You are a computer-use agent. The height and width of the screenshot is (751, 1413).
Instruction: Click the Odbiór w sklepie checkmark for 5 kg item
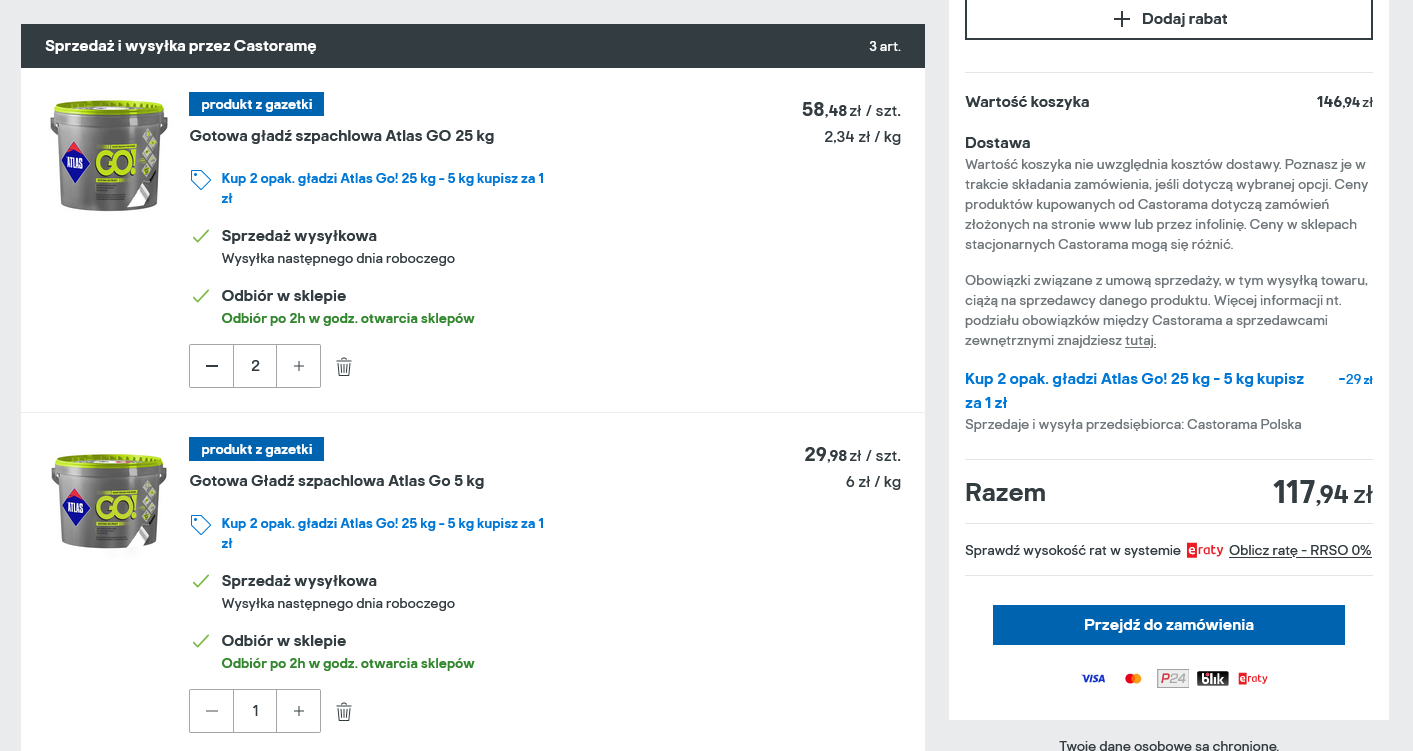(x=201, y=641)
